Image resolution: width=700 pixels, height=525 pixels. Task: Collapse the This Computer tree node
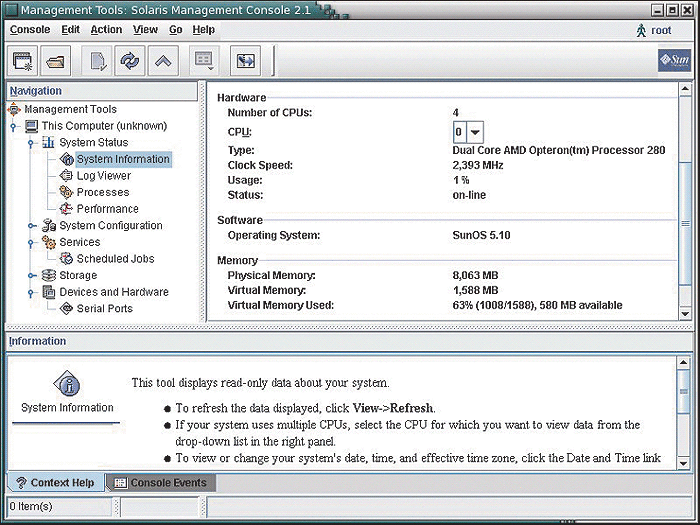click(13, 127)
